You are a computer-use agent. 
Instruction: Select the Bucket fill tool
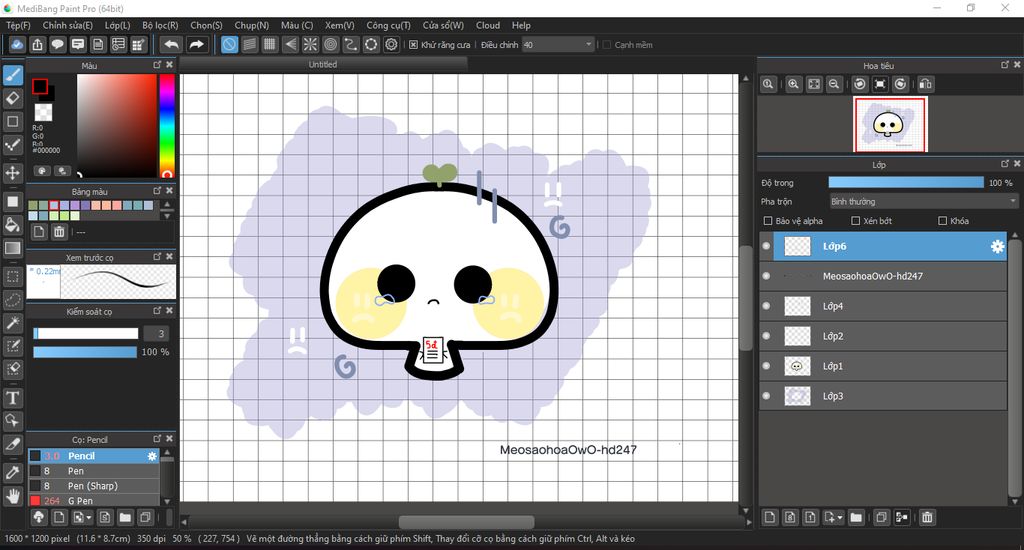point(12,225)
